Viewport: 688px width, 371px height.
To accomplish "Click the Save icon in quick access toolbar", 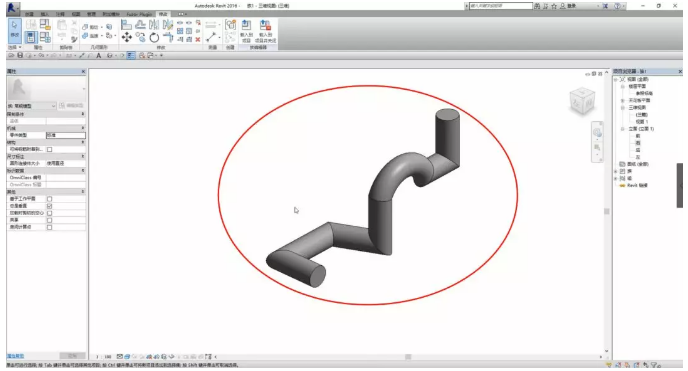I will [20, 55].
